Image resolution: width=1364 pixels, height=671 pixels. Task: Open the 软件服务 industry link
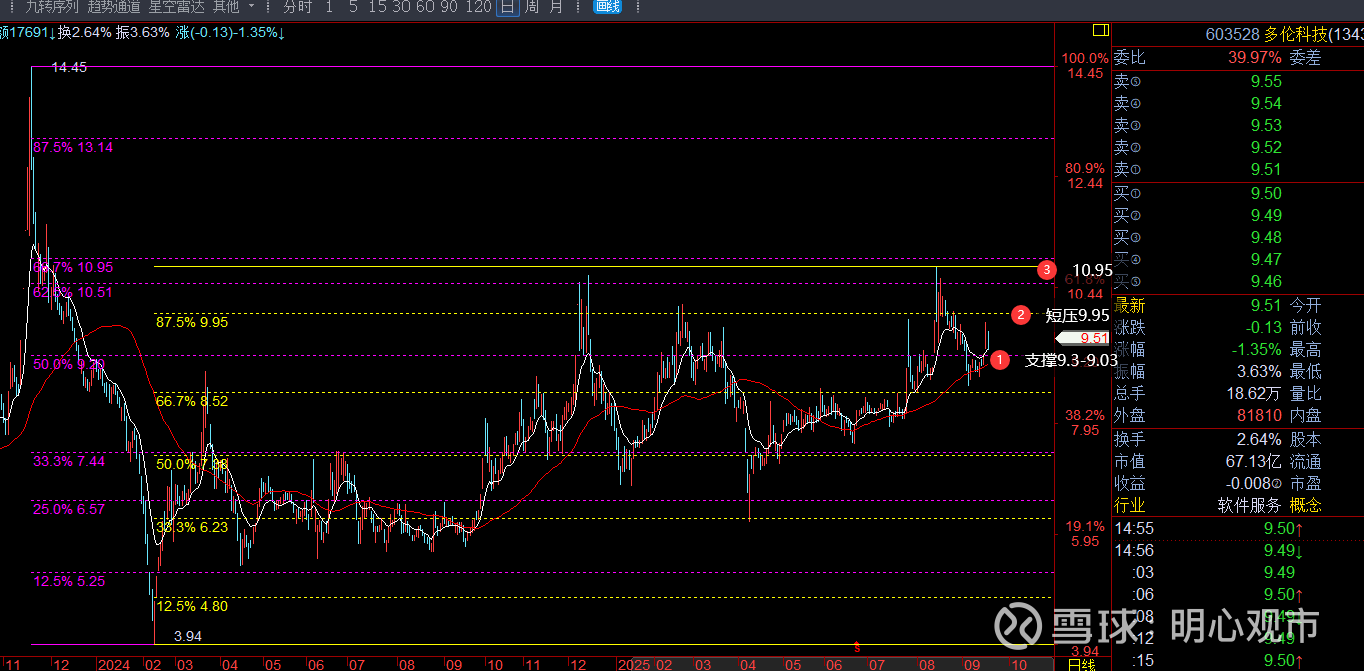[1250, 506]
